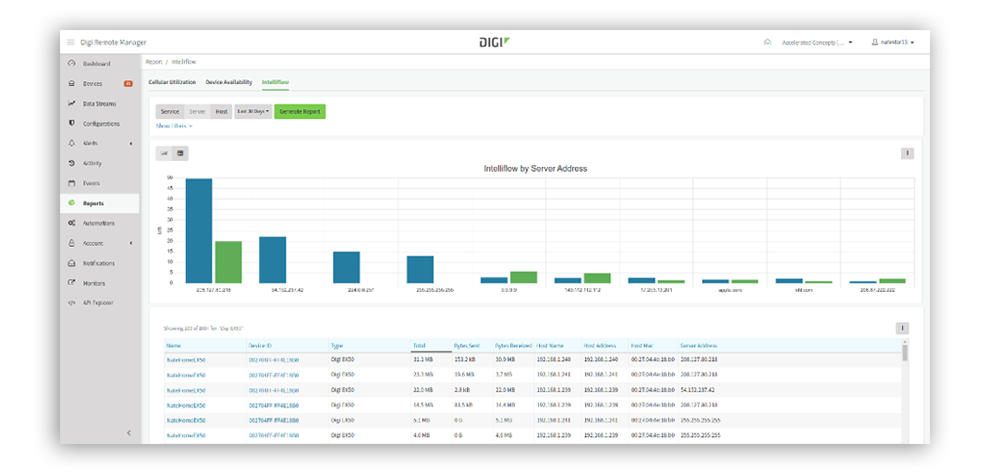
Task: Open the Last 30 Days dropdown
Action: coord(253,112)
